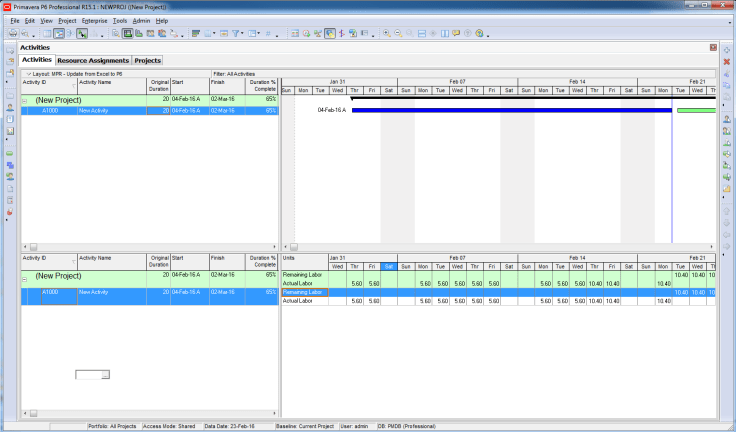Open Resources from left sidebar person icon
Image resolution: width=736 pixels, height=432 pixels.
[10, 107]
